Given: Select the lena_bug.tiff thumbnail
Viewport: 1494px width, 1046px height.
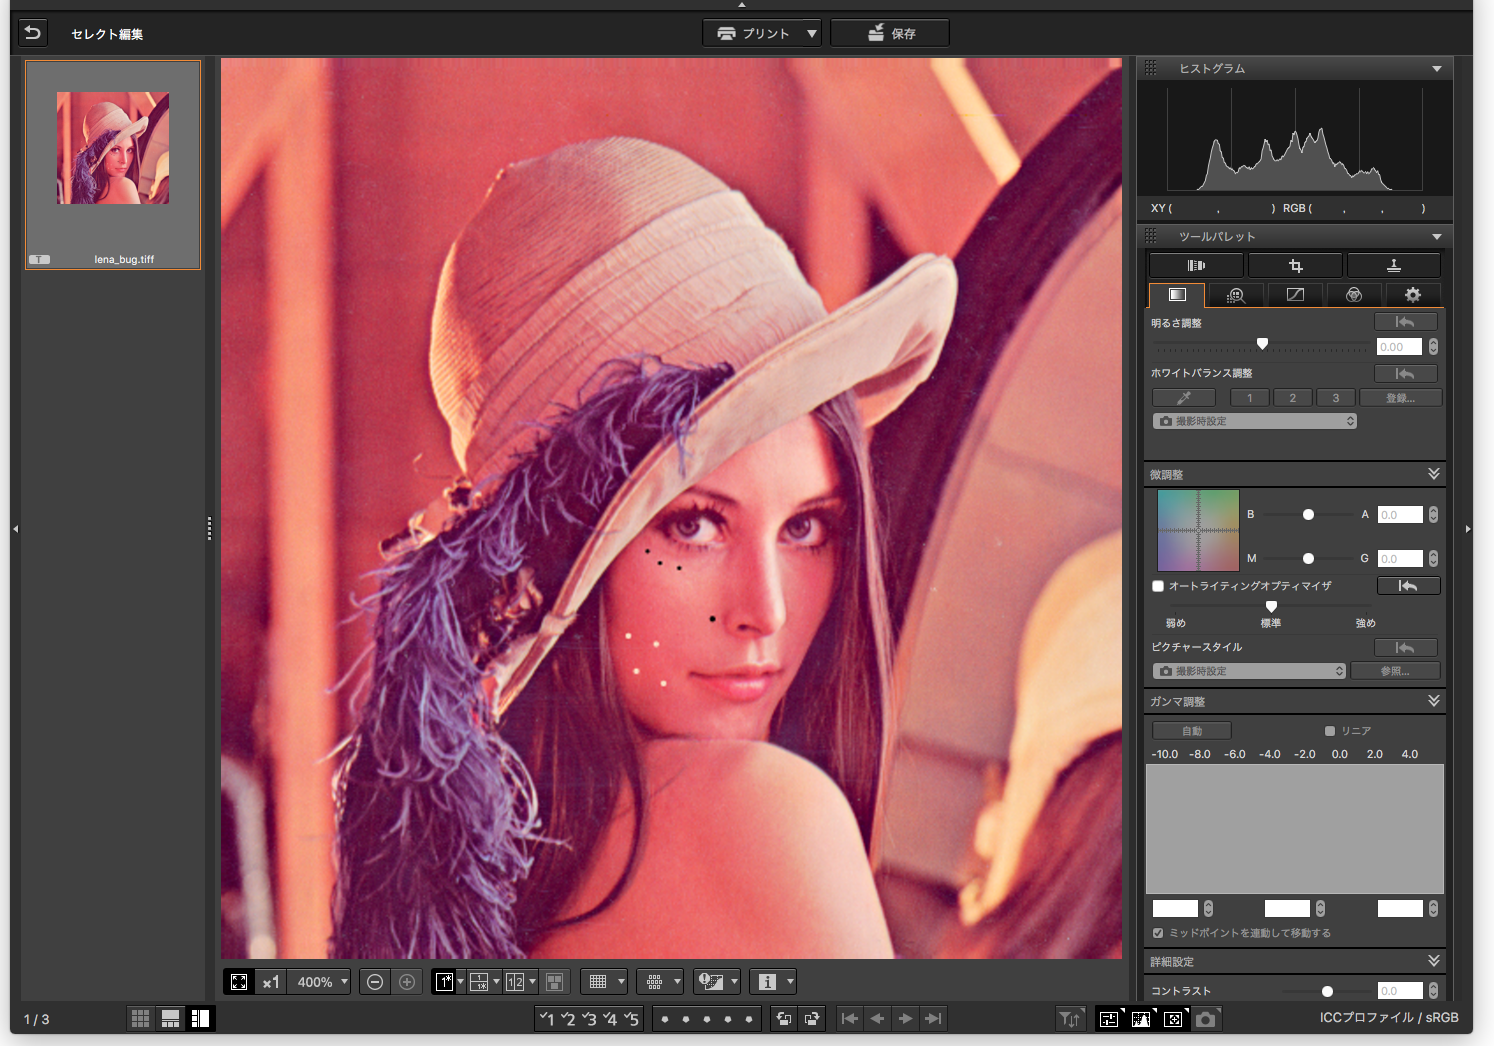Looking at the screenshot, I should pyautogui.click(x=113, y=165).
